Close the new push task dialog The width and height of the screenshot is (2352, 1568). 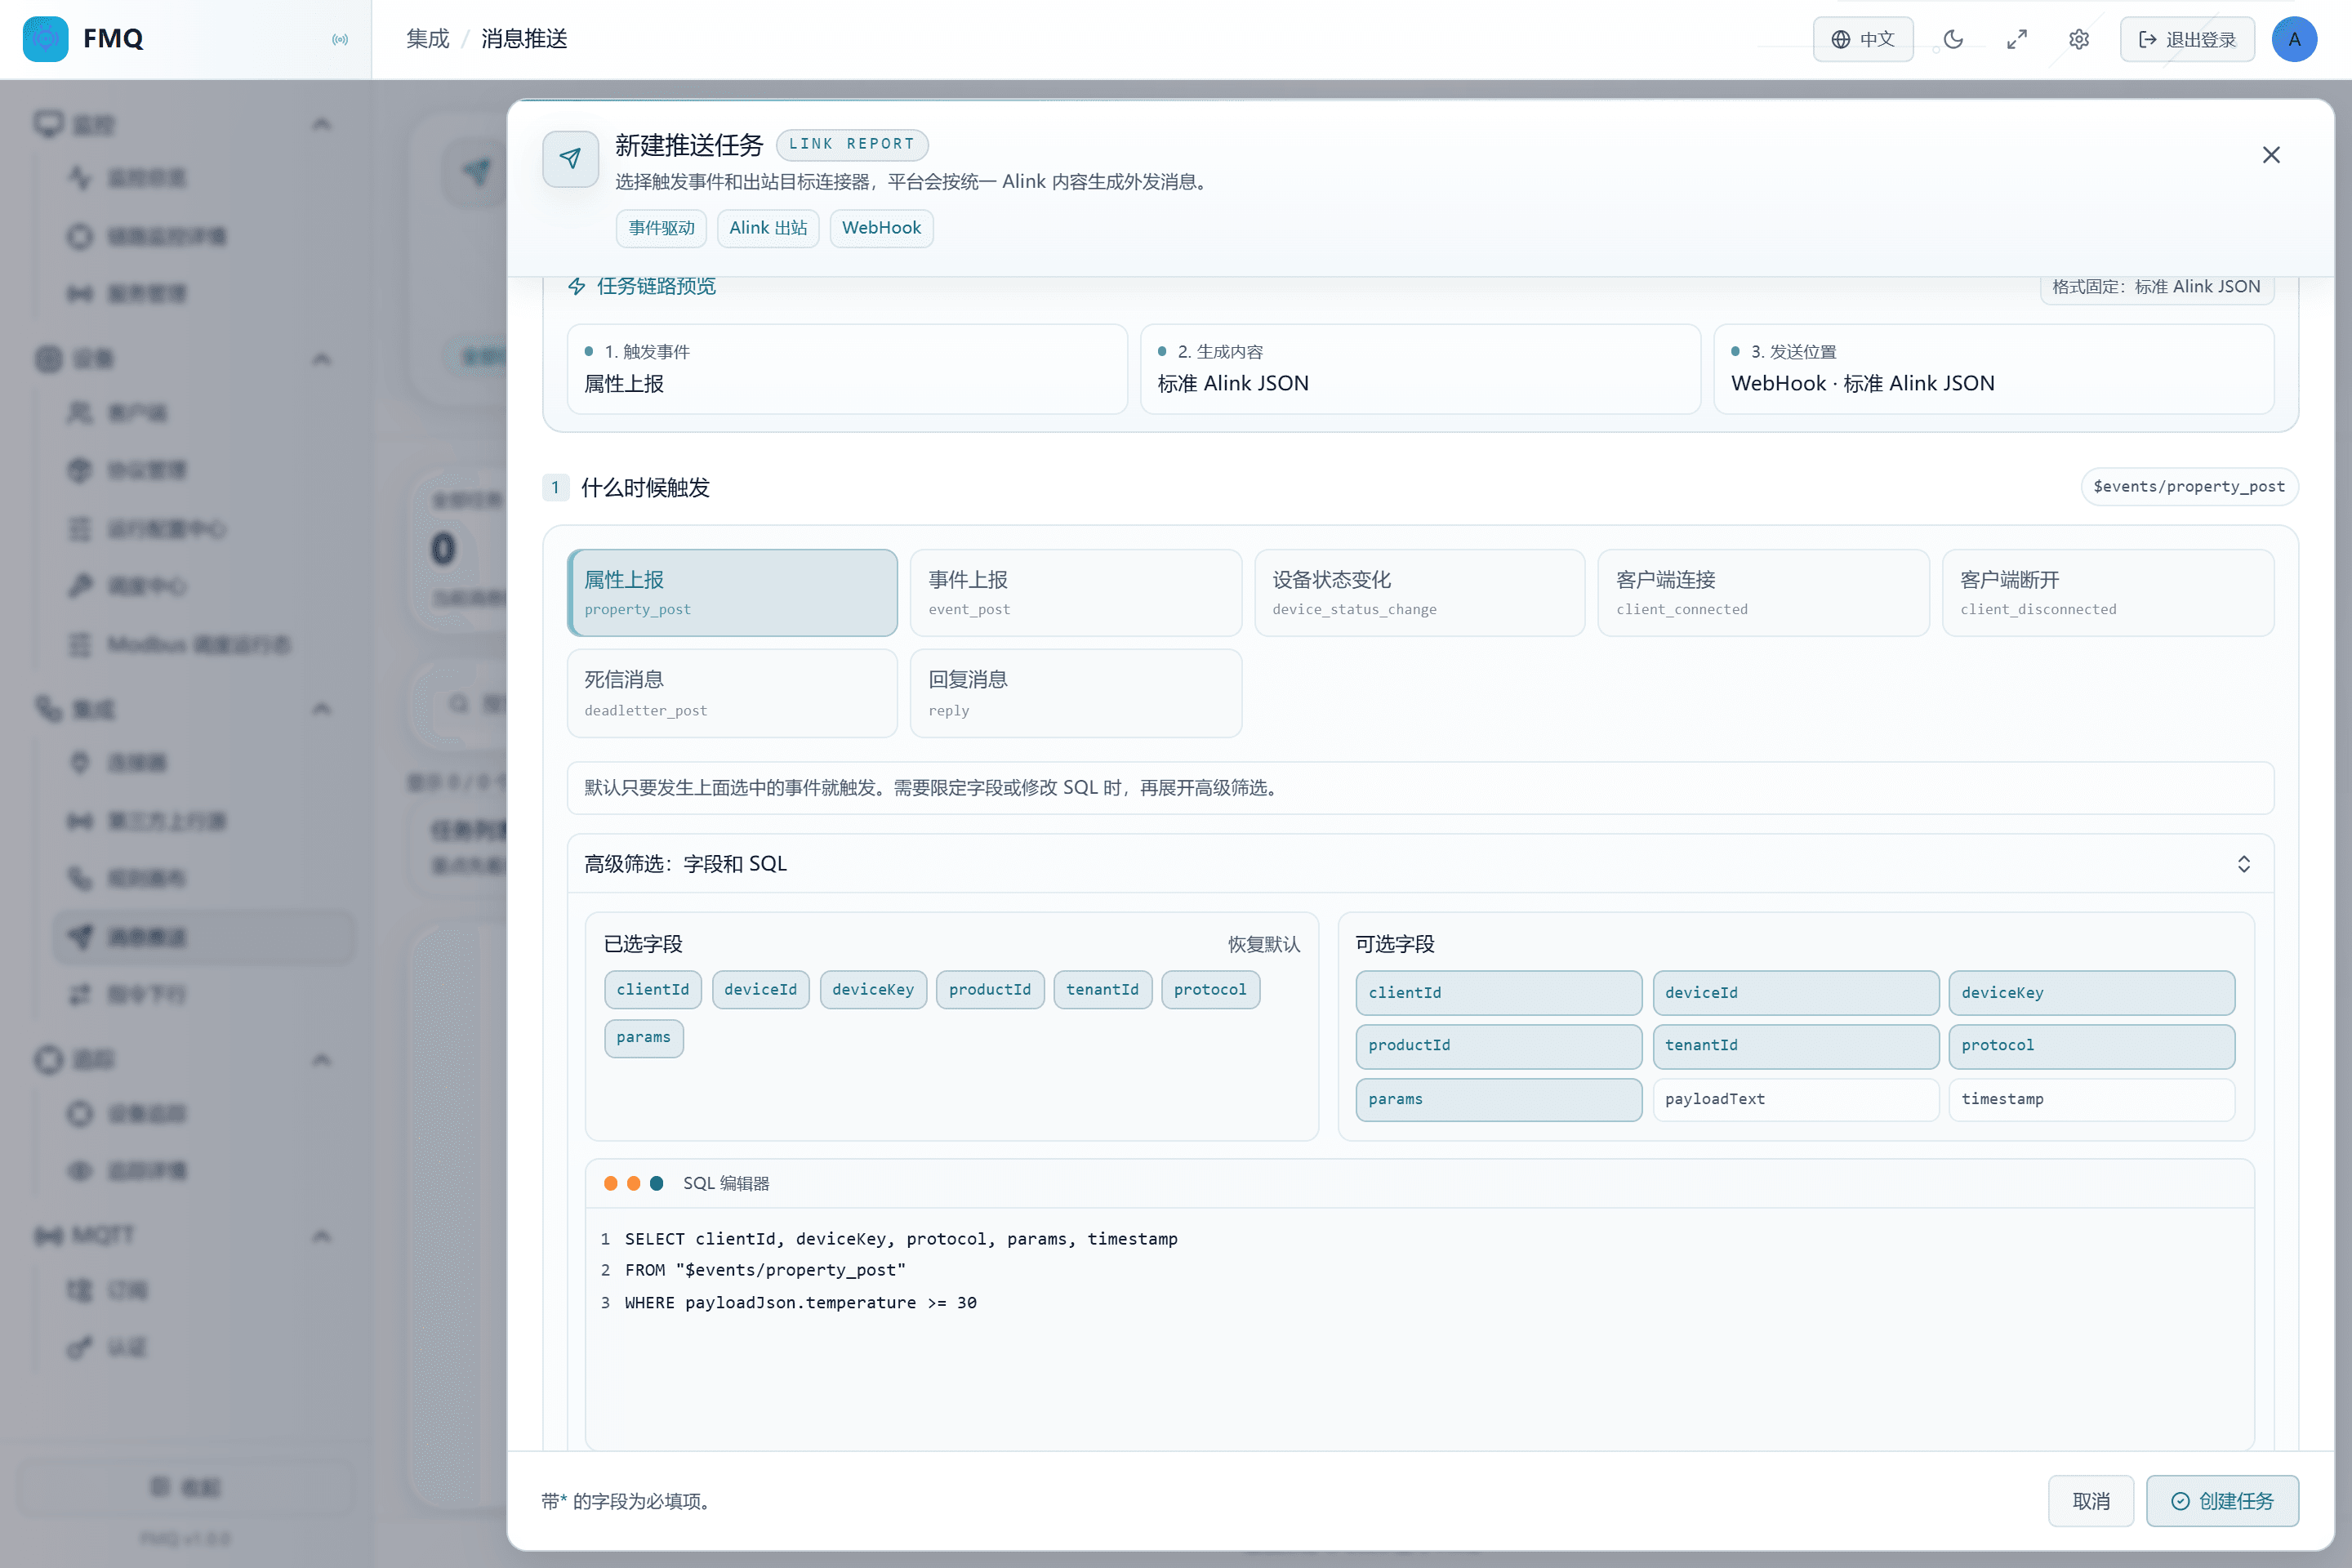(2271, 155)
